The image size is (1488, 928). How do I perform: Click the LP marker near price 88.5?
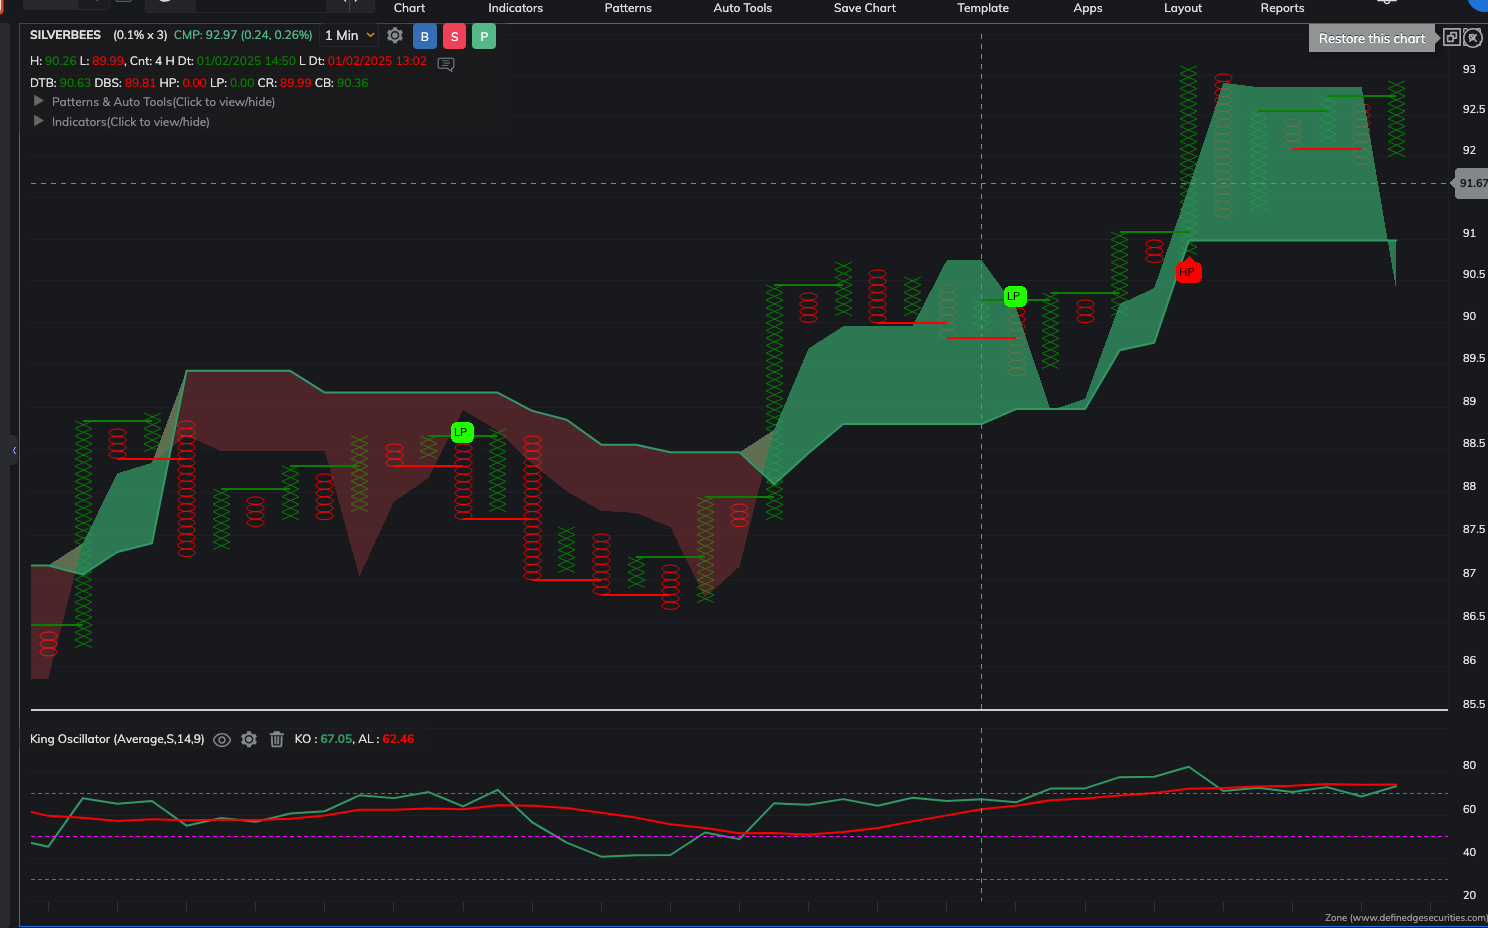click(x=461, y=432)
